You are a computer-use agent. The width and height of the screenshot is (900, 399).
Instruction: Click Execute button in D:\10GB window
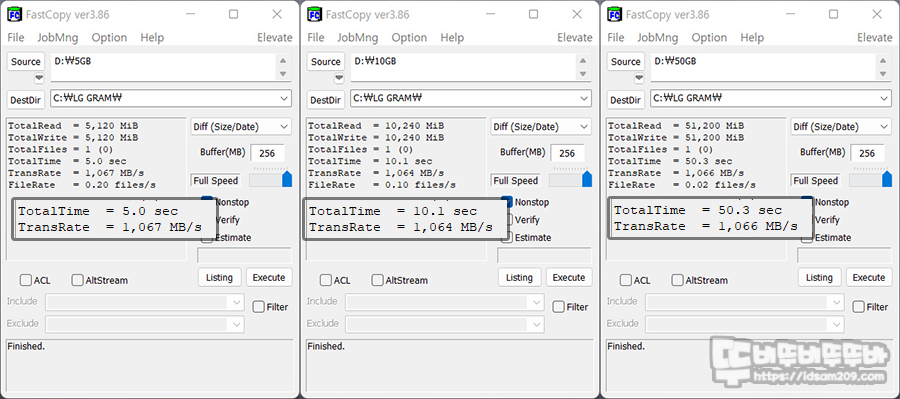(x=569, y=277)
